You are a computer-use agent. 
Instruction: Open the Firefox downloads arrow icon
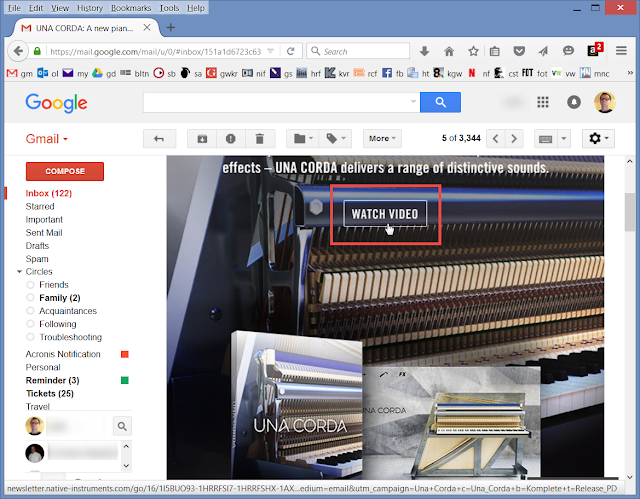(424, 51)
